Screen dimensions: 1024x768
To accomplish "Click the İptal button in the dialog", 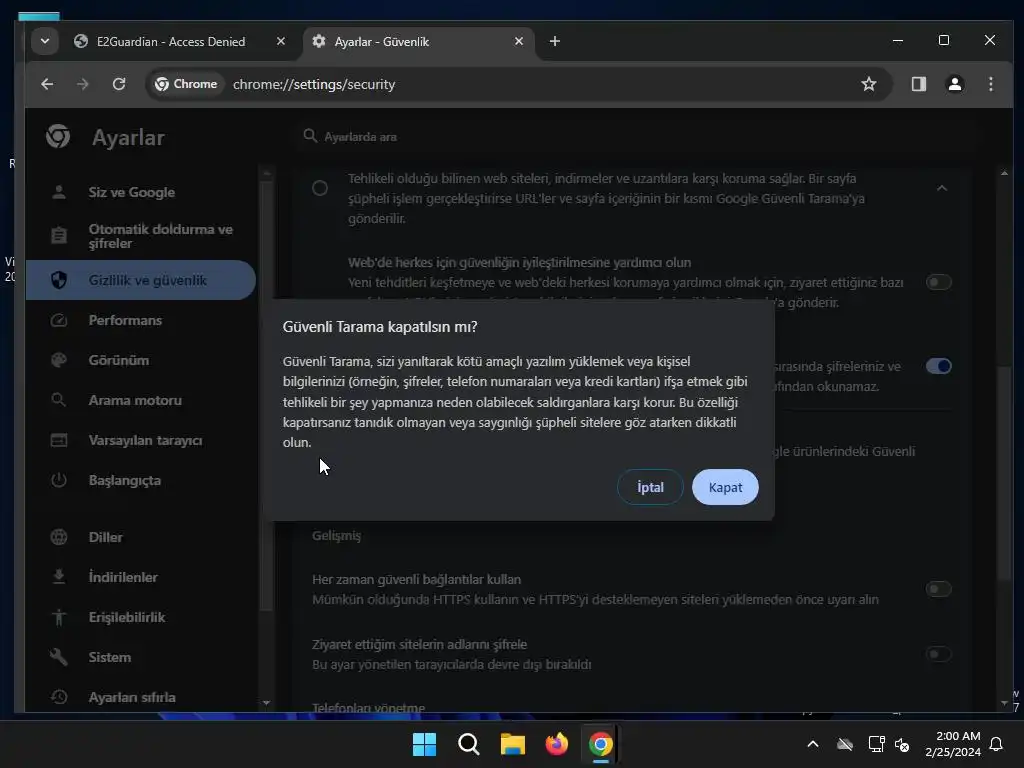I will click(x=650, y=487).
